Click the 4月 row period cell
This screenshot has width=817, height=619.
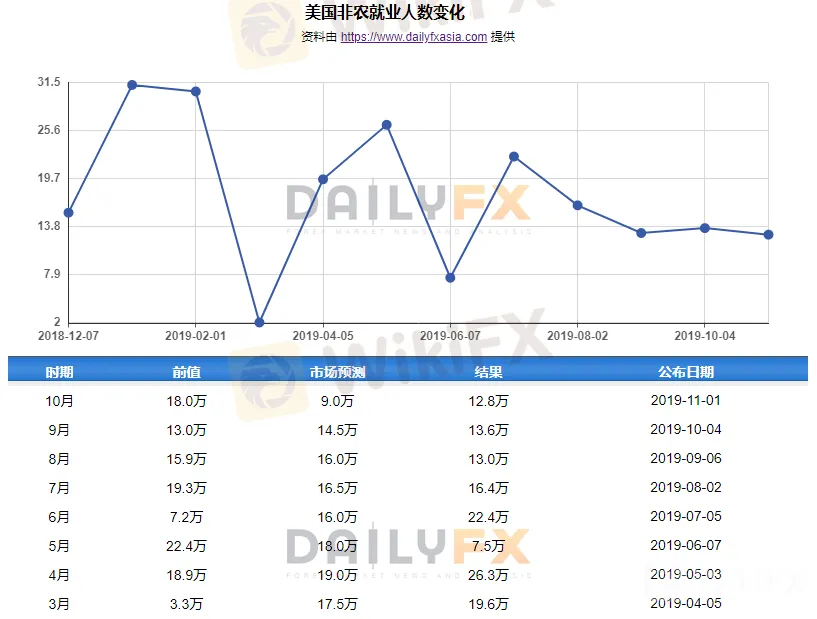coord(59,575)
